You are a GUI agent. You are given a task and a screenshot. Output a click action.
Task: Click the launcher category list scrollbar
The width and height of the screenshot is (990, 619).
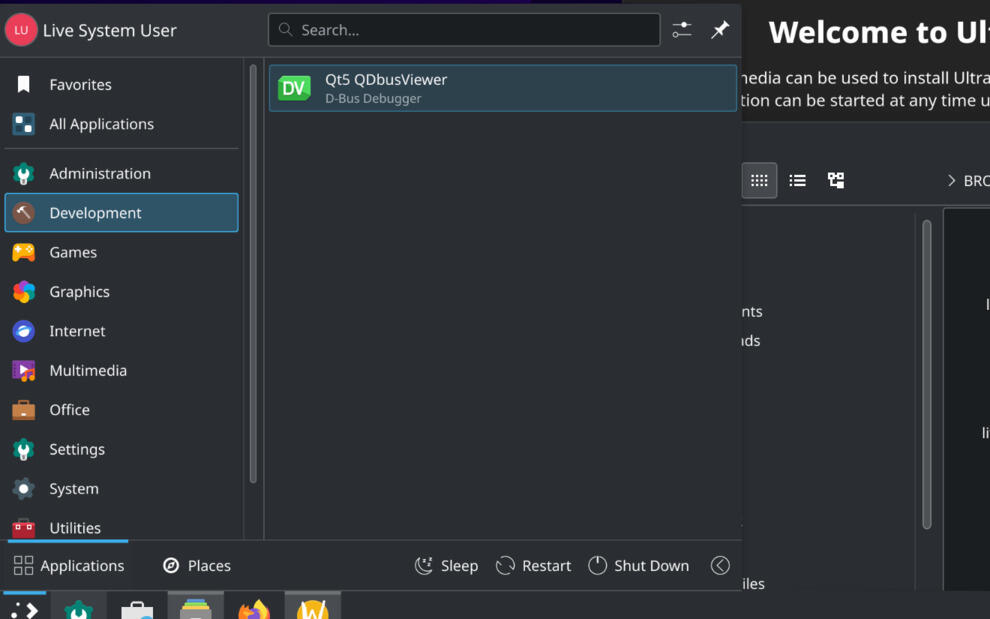click(253, 273)
